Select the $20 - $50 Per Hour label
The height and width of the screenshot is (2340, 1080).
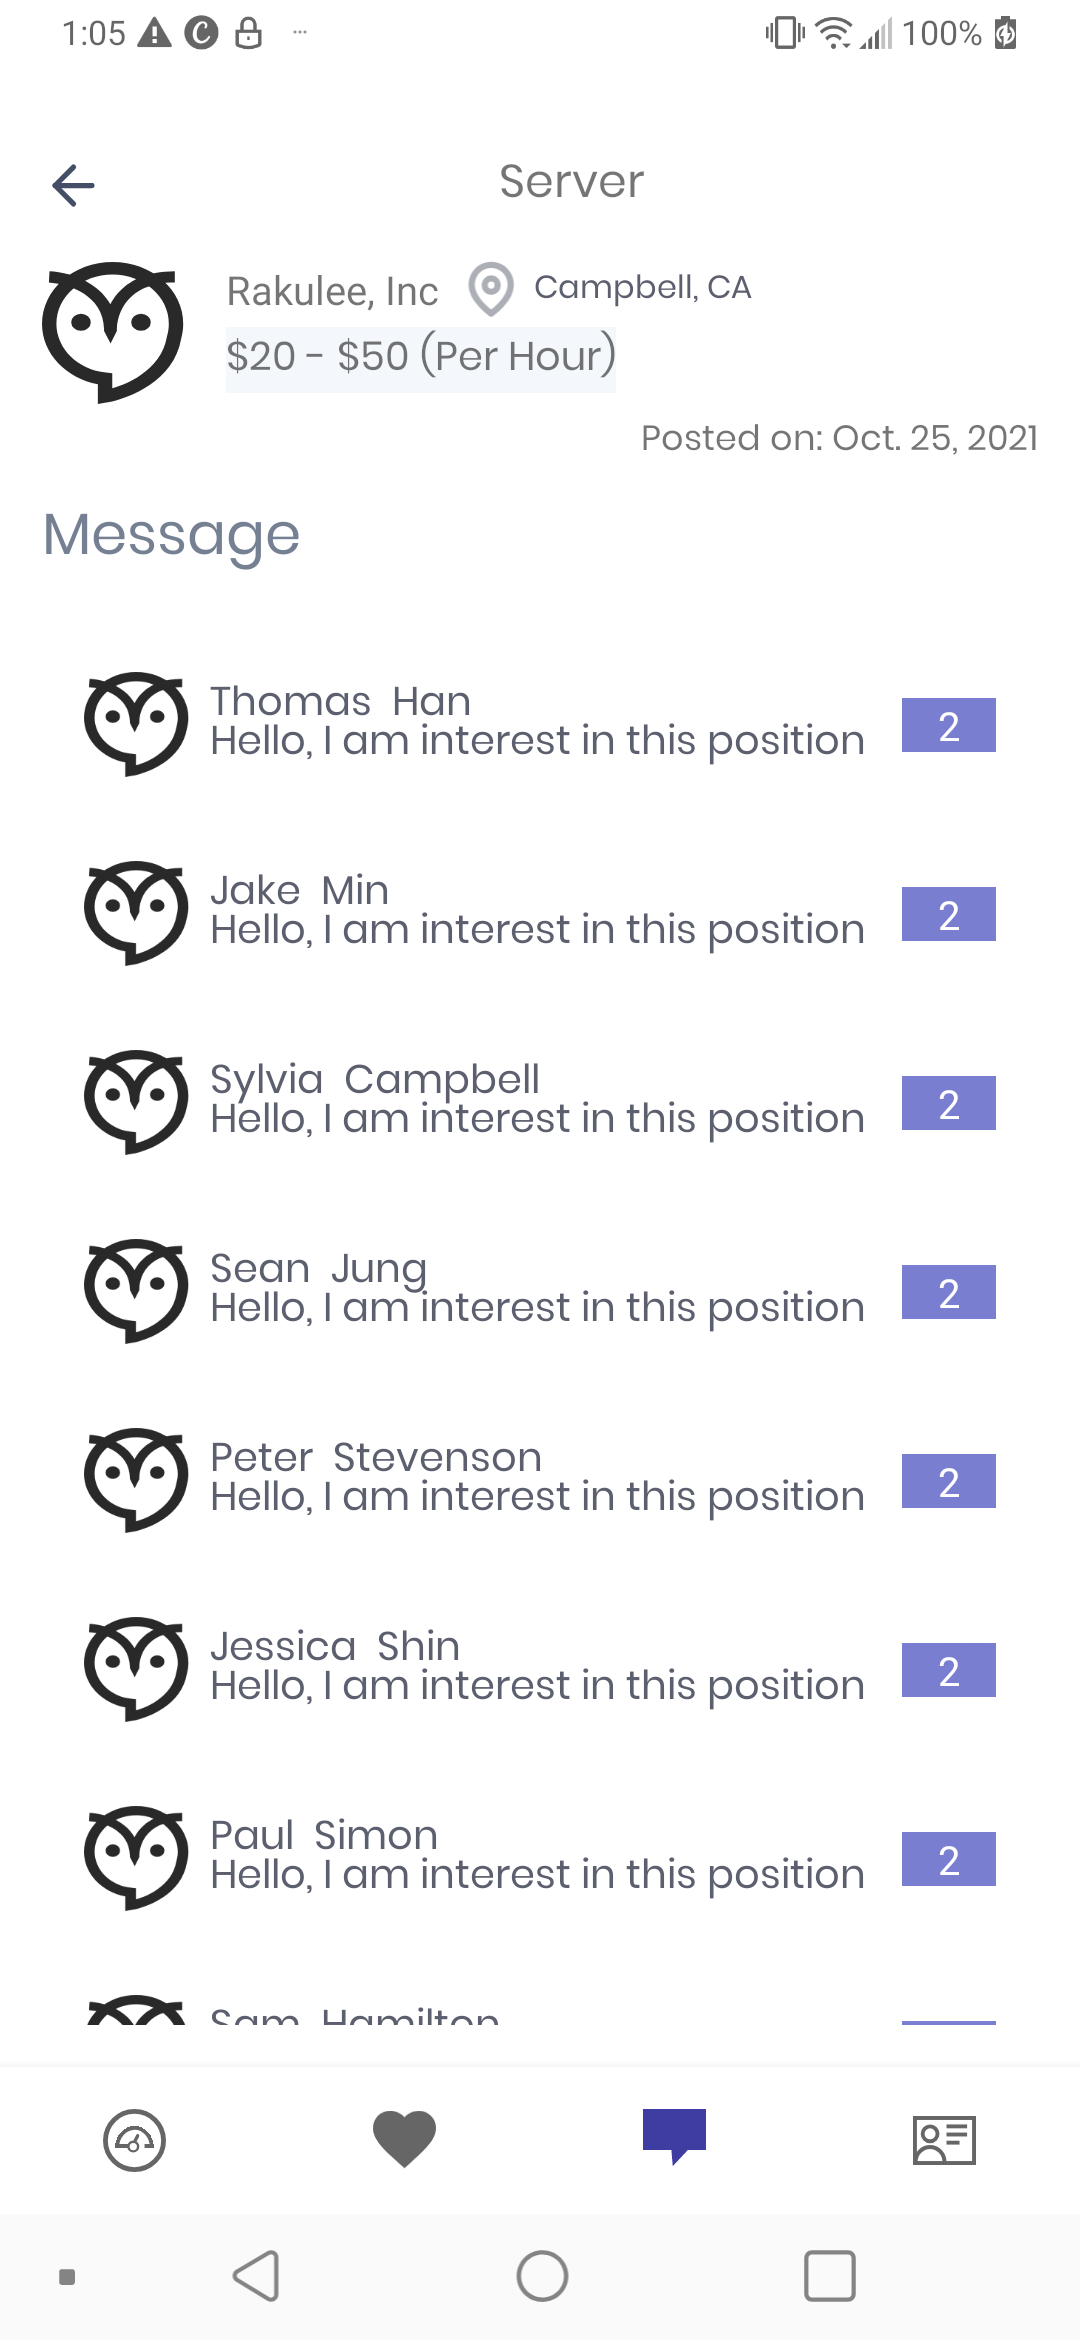coord(421,357)
